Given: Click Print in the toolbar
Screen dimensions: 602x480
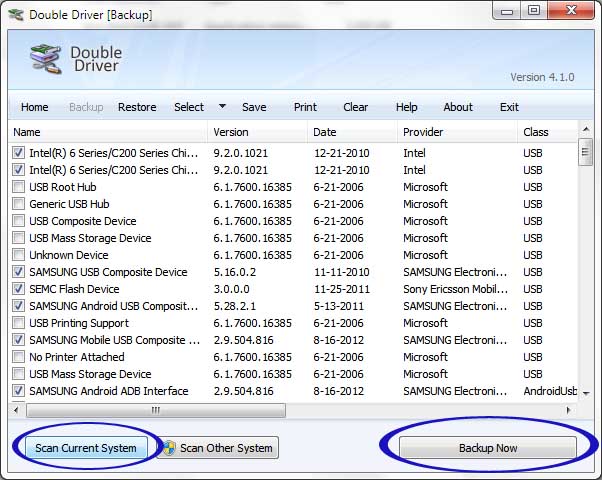Looking at the screenshot, I should 305,107.
